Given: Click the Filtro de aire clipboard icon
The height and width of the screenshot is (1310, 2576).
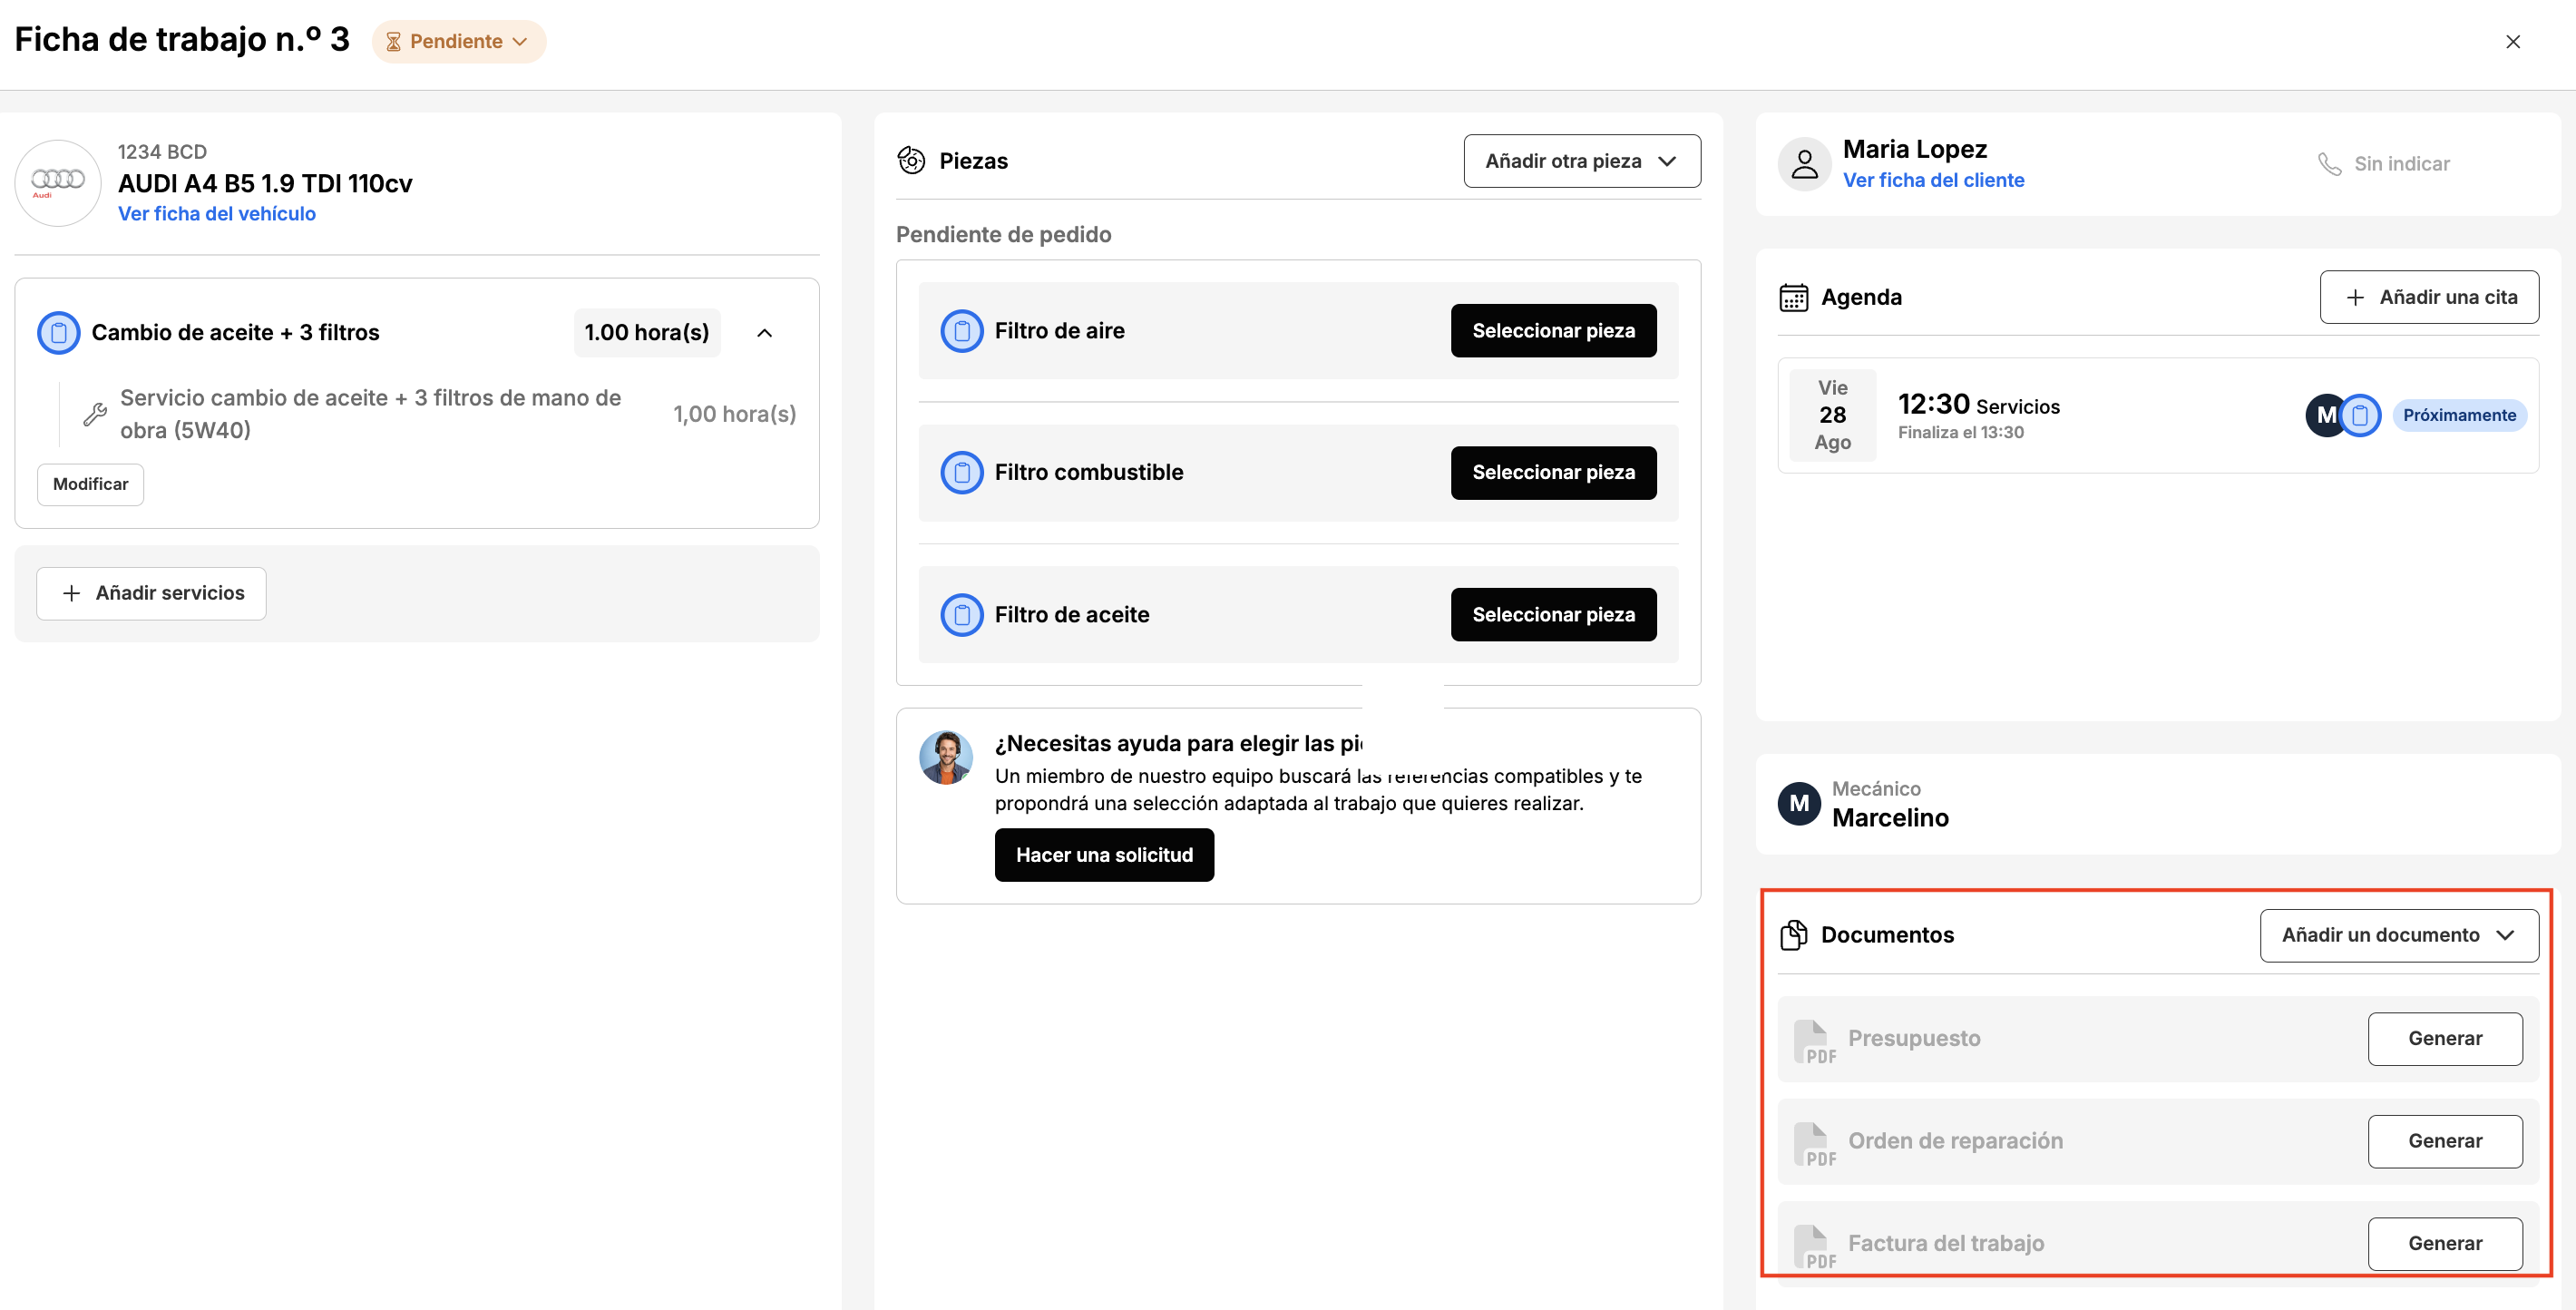Looking at the screenshot, I should tap(961, 331).
